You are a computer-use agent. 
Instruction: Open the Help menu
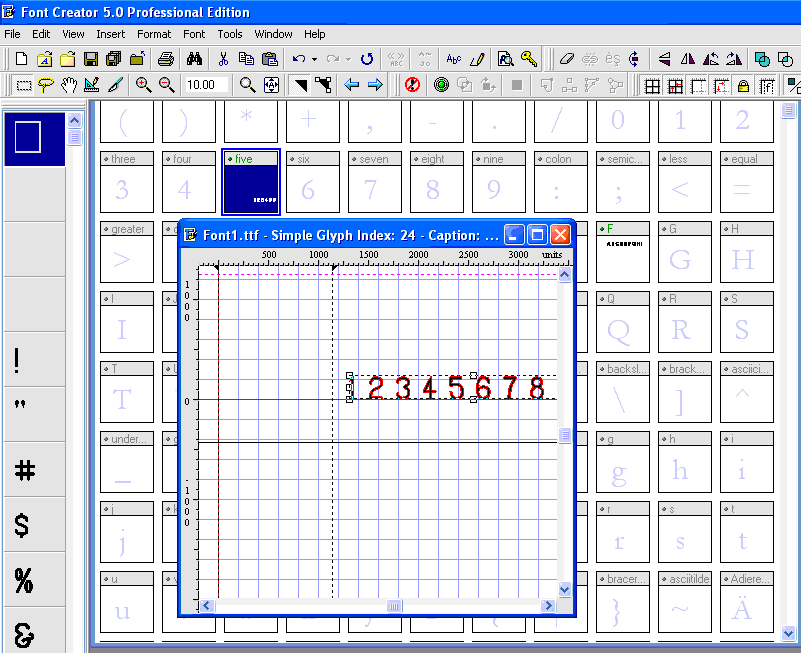tap(315, 34)
